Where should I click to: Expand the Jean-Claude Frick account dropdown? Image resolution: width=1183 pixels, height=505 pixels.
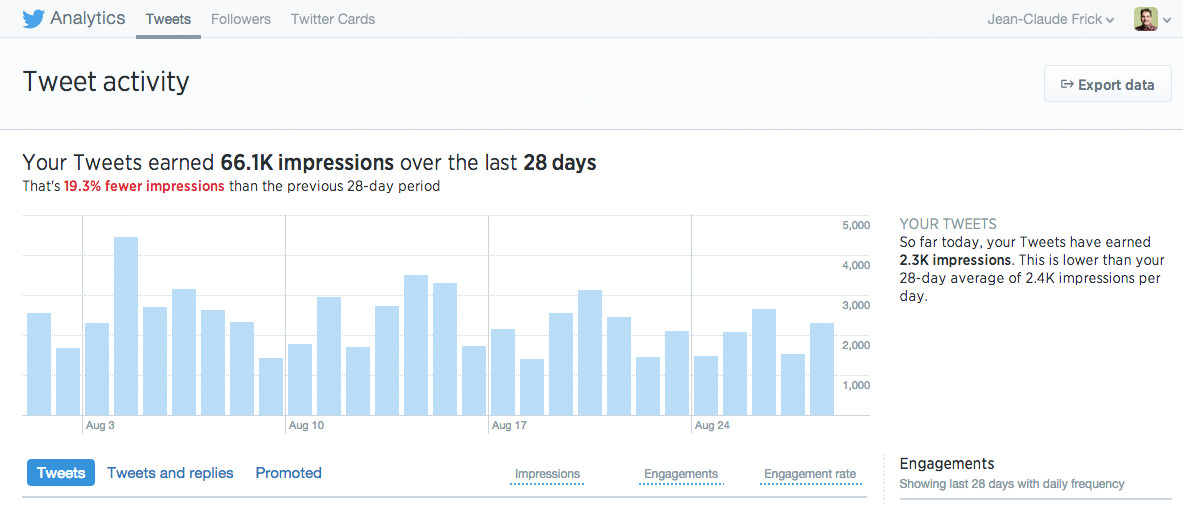[x=1051, y=20]
